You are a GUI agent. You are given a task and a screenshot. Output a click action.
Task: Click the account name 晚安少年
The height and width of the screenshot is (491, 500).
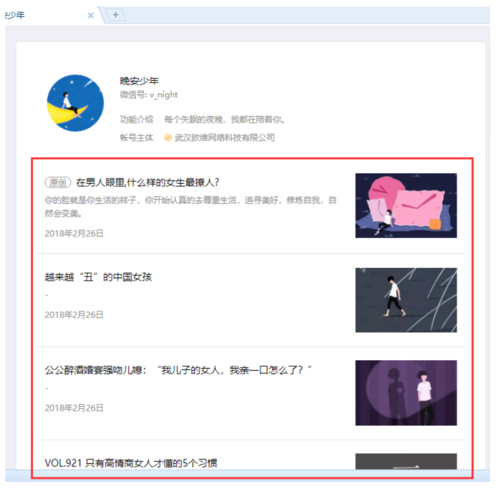point(139,81)
